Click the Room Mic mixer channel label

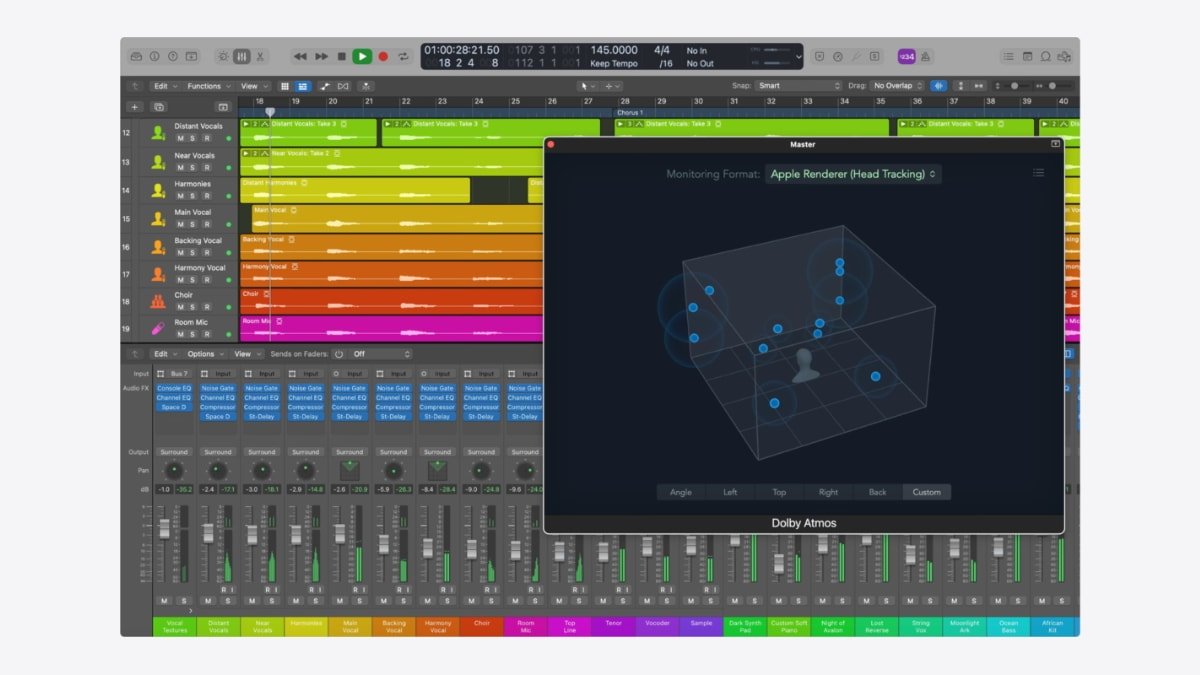click(x=525, y=626)
